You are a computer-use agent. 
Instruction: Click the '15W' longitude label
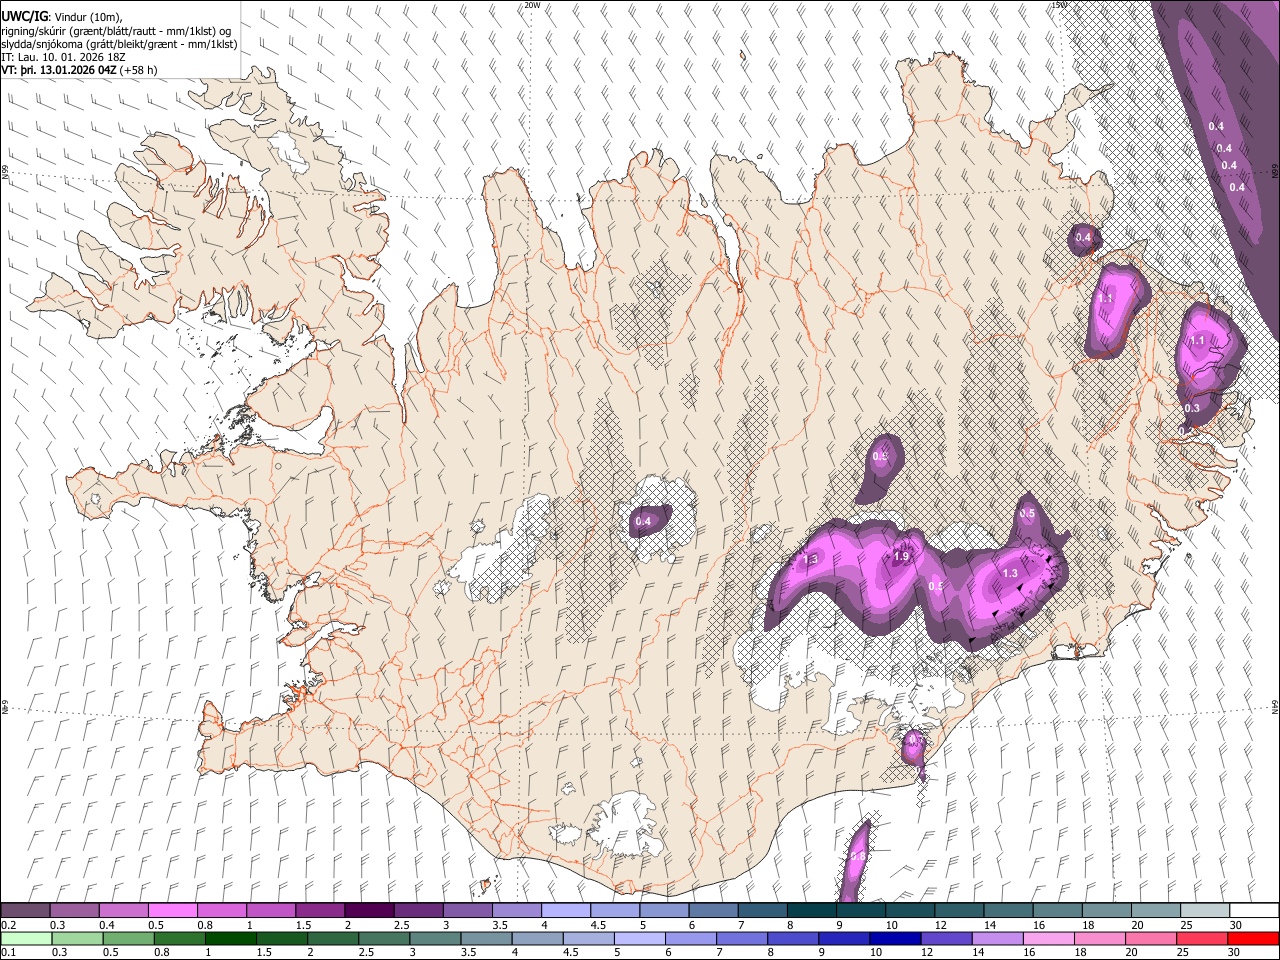tap(1059, 5)
